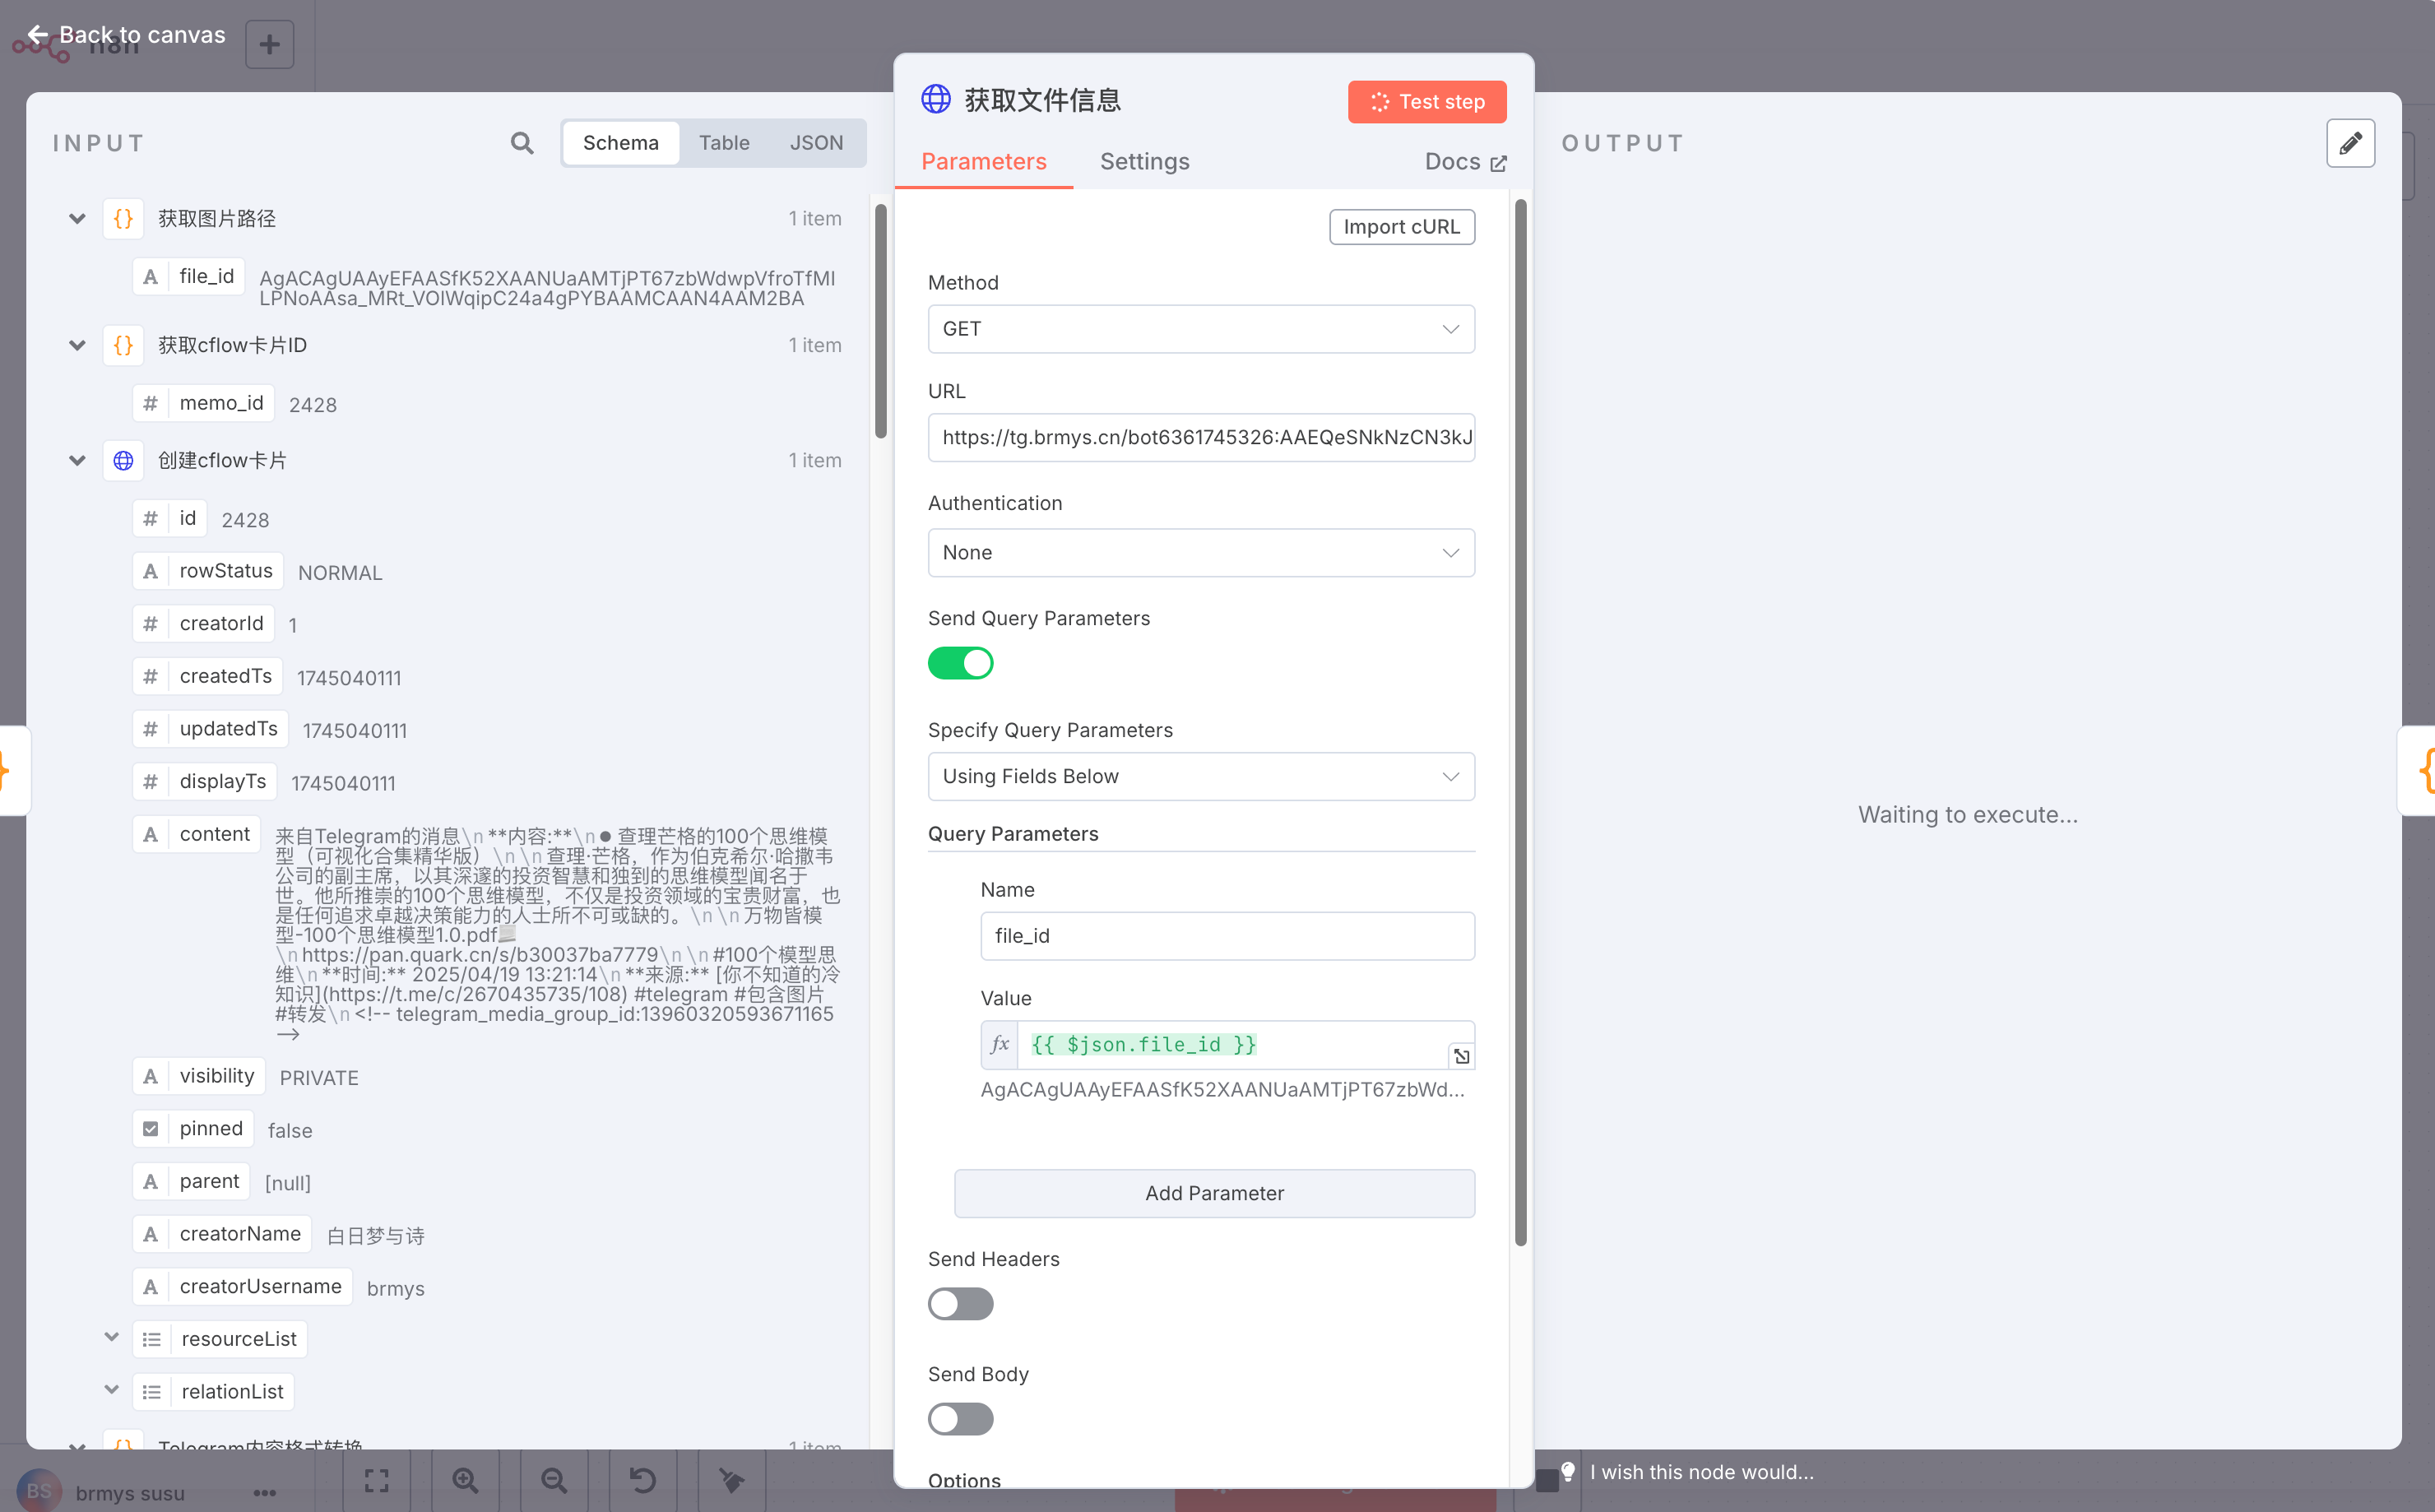Click the parent field label

(x=209, y=1181)
